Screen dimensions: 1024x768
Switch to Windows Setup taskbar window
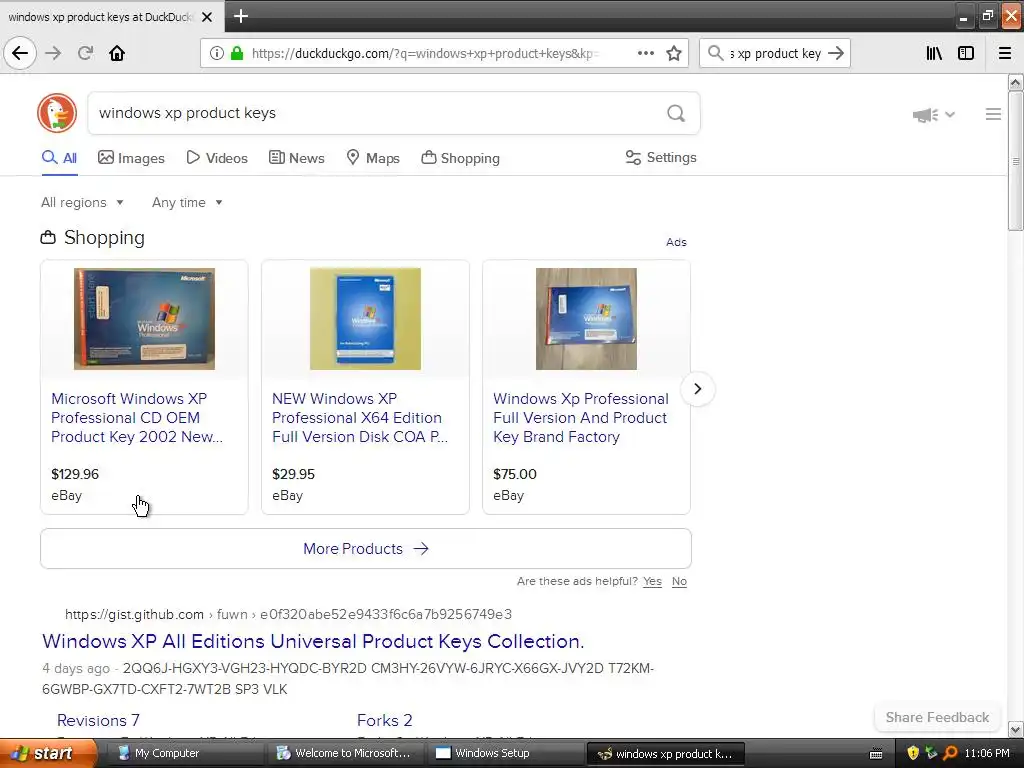[x=504, y=753]
